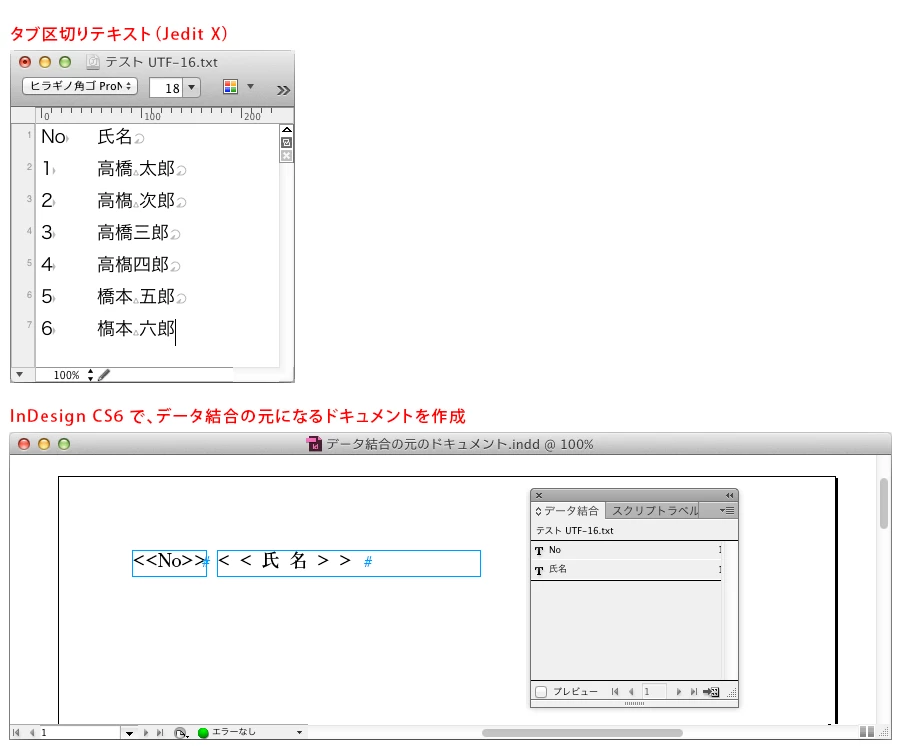Image resolution: width=900 pixels, height=752 pixels.
Task: Close the データ結合 panel with its X
Action: click(539, 495)
